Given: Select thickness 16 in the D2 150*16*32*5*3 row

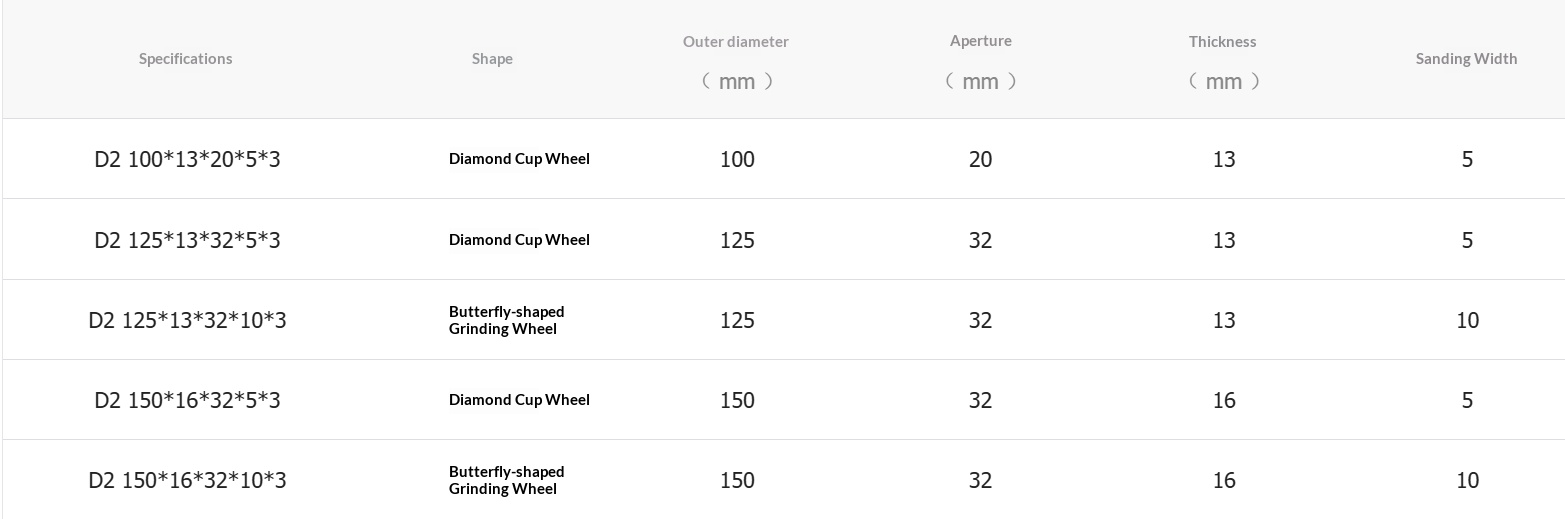Looking at the screenshot, I should click(1224, 400).
